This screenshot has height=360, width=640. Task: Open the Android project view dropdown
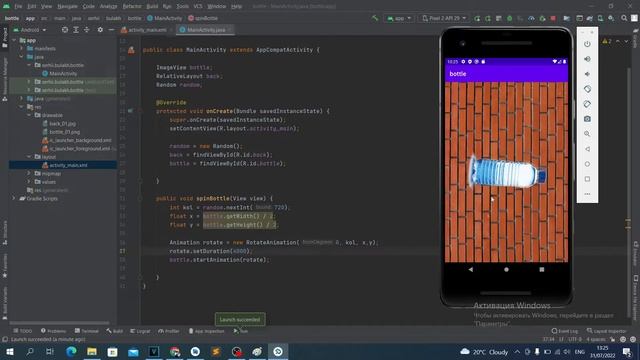30,30
